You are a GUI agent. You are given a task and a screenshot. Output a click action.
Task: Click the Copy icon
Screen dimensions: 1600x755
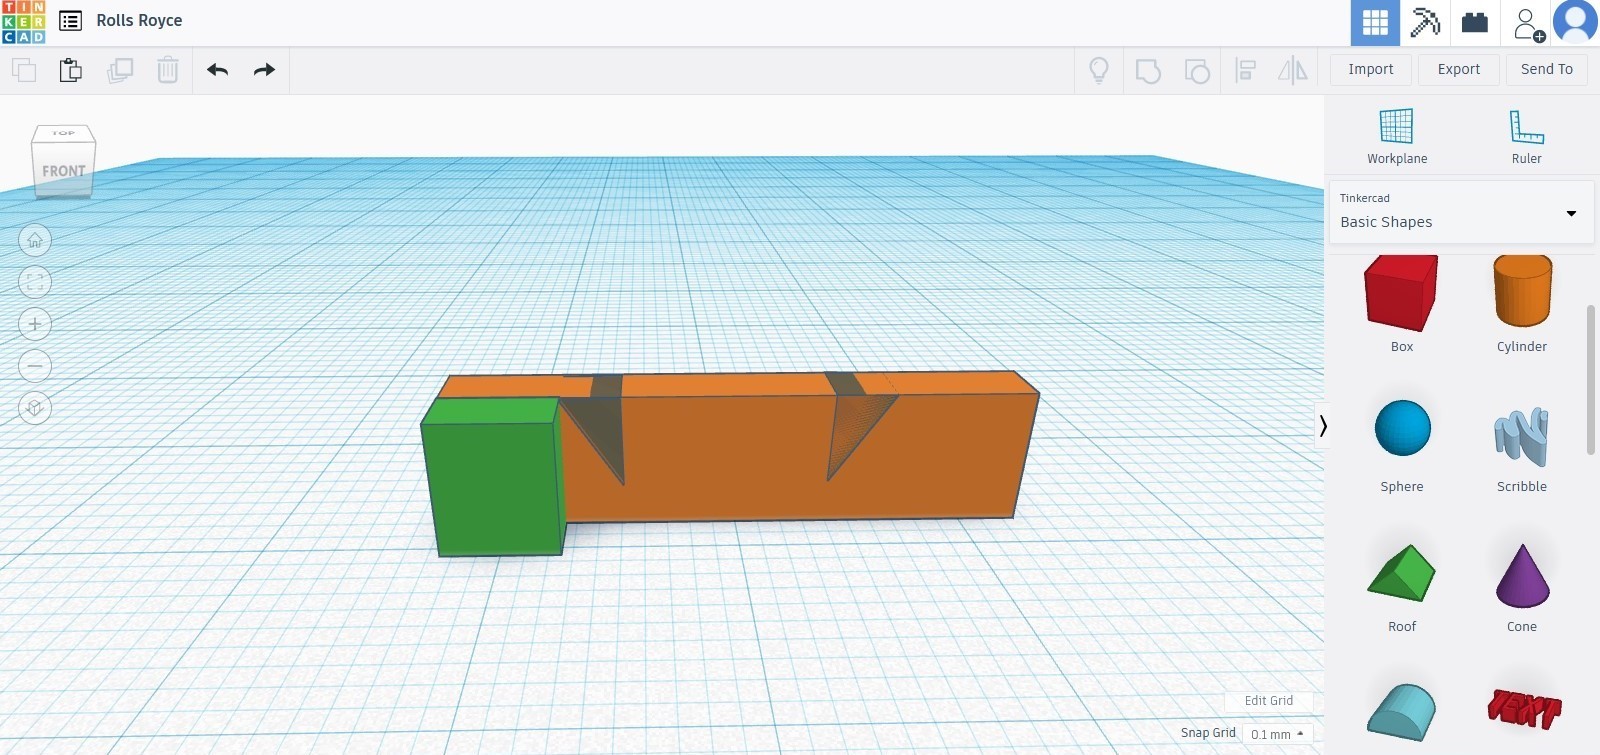click(x=24, y=70)
